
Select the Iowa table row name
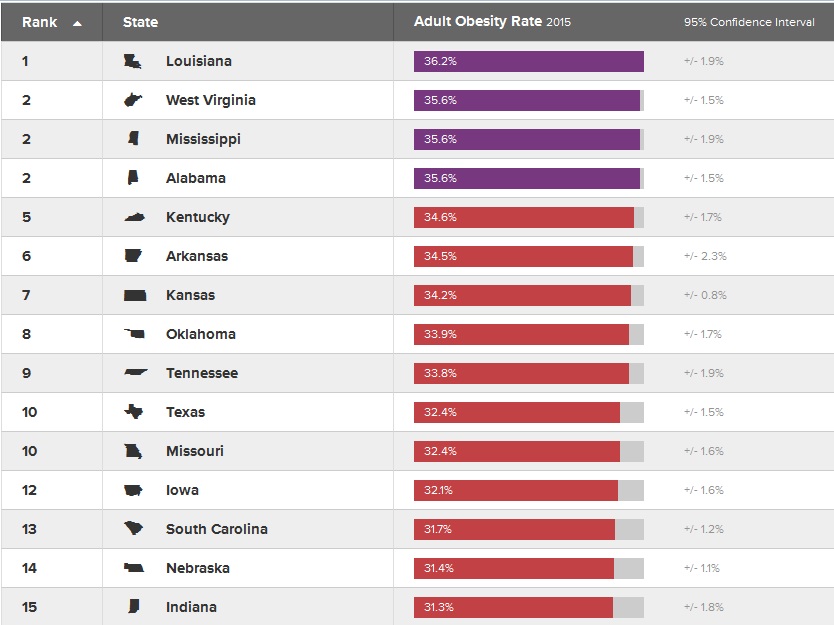182,490
